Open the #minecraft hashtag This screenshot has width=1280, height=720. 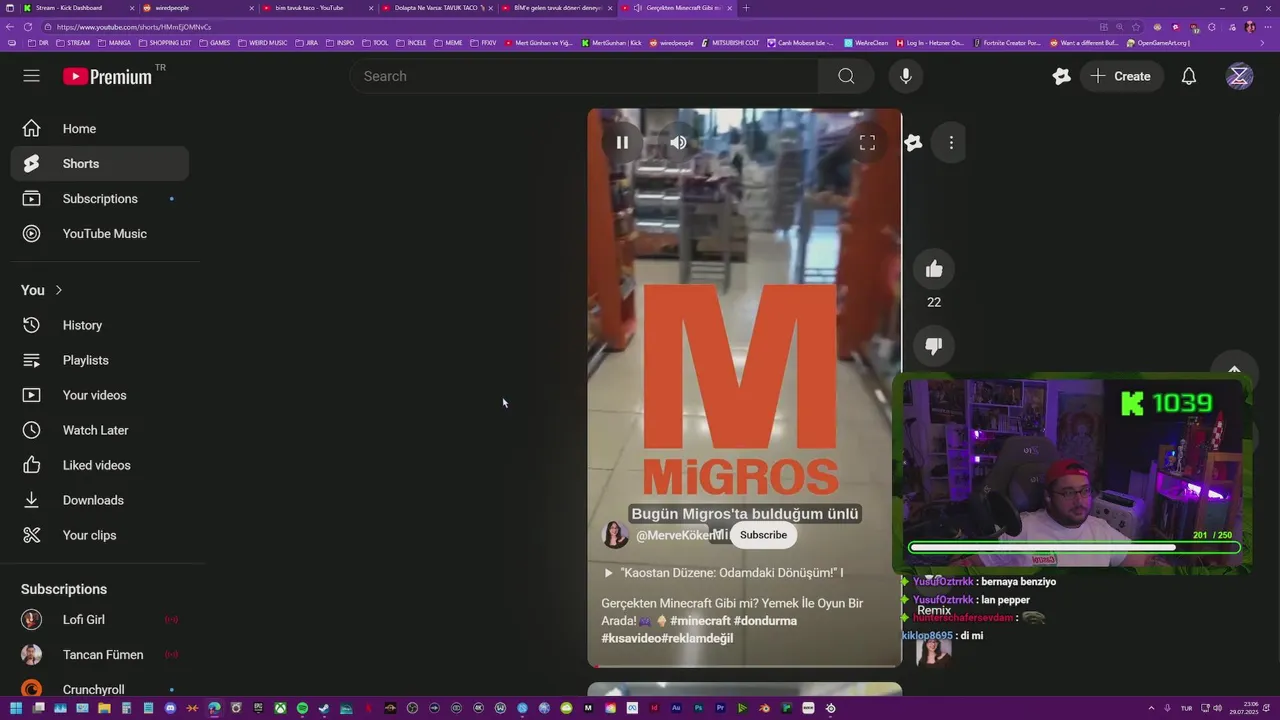(700, 621)
